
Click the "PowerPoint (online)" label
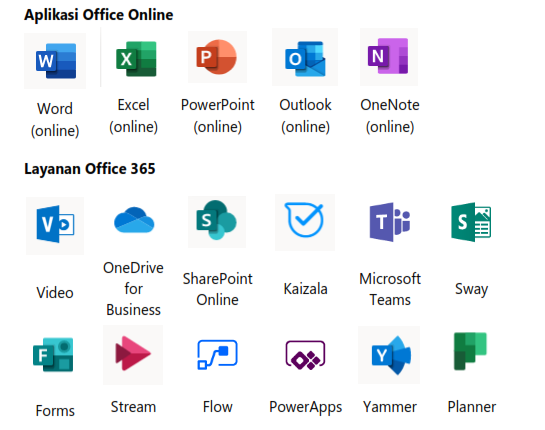tap(218, 116)
